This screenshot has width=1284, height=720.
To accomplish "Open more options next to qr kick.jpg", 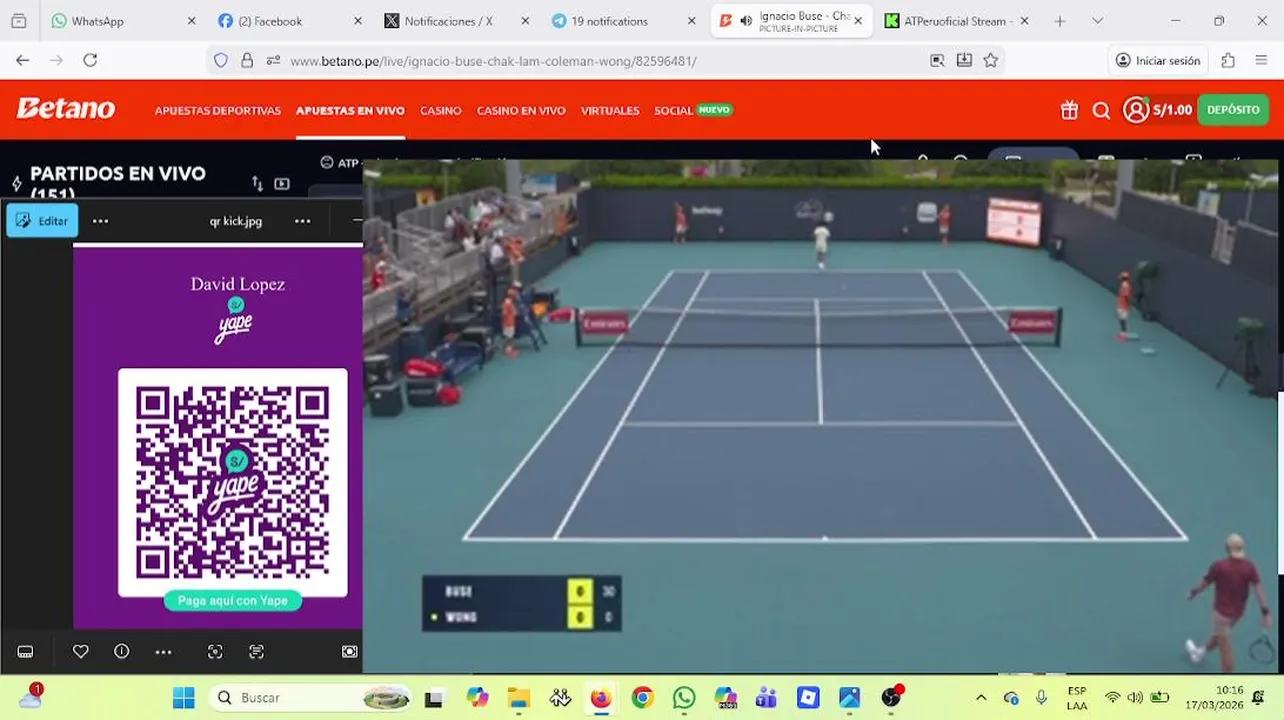I will [303, 221].
